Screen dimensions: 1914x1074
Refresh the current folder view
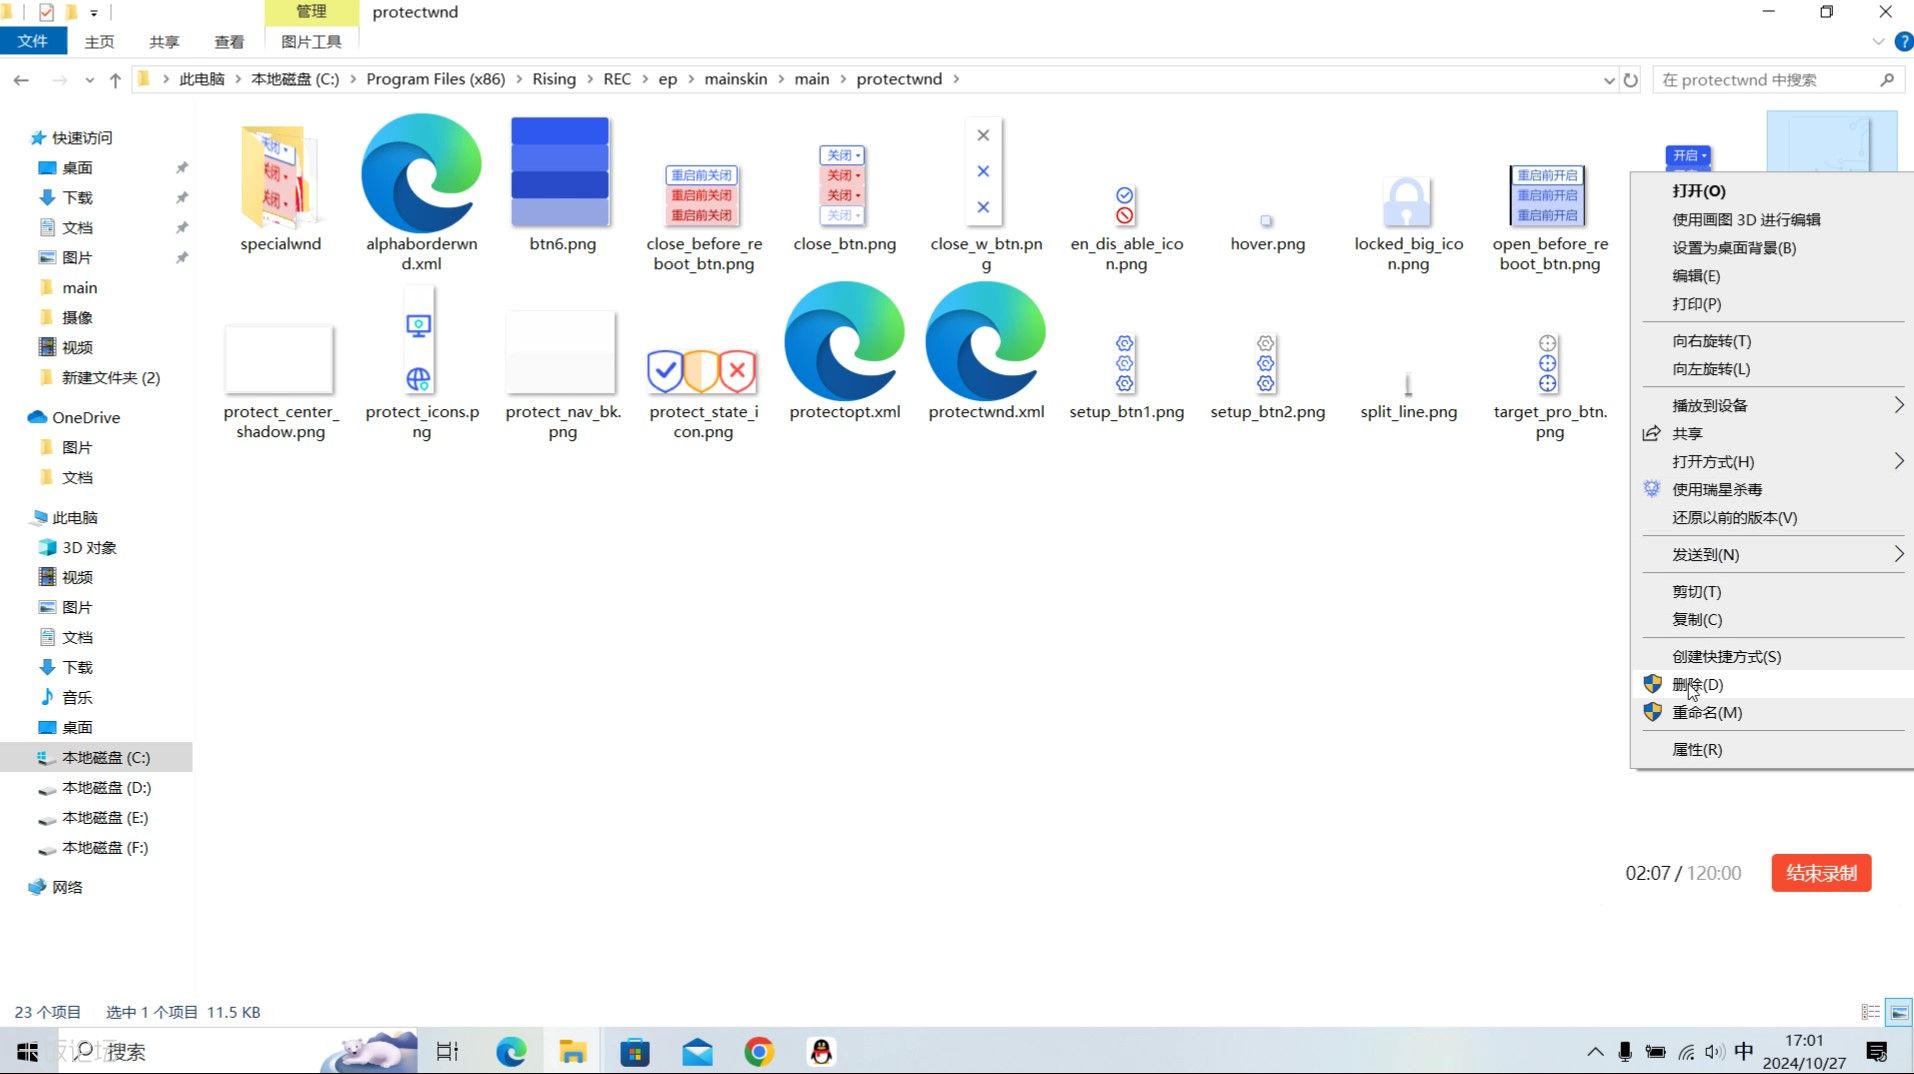1631,80
